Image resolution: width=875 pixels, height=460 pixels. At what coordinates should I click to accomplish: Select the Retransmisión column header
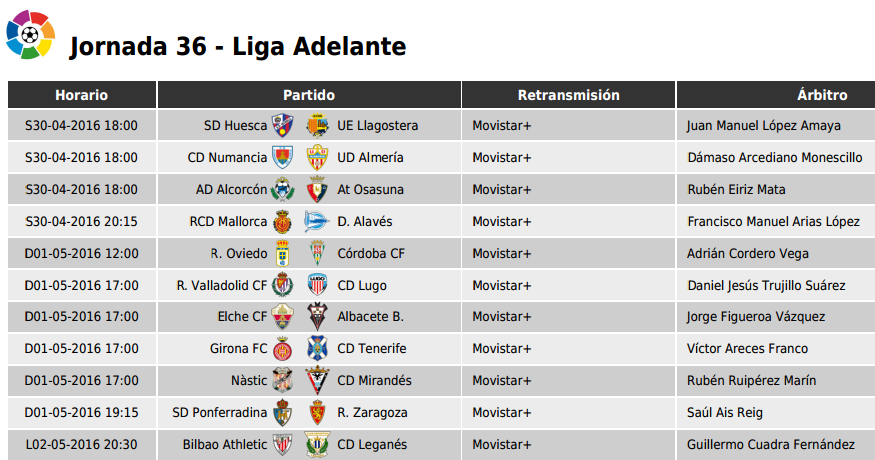coord(568,95)
